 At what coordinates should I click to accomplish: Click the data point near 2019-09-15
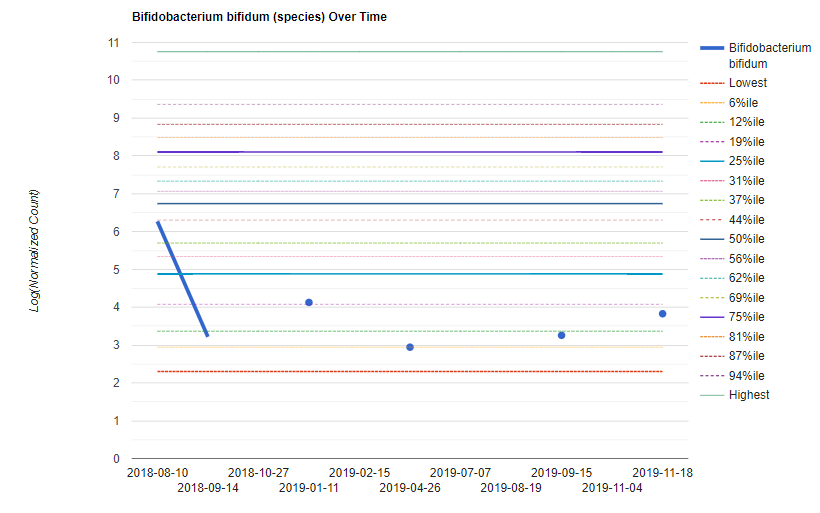(562, 335)
